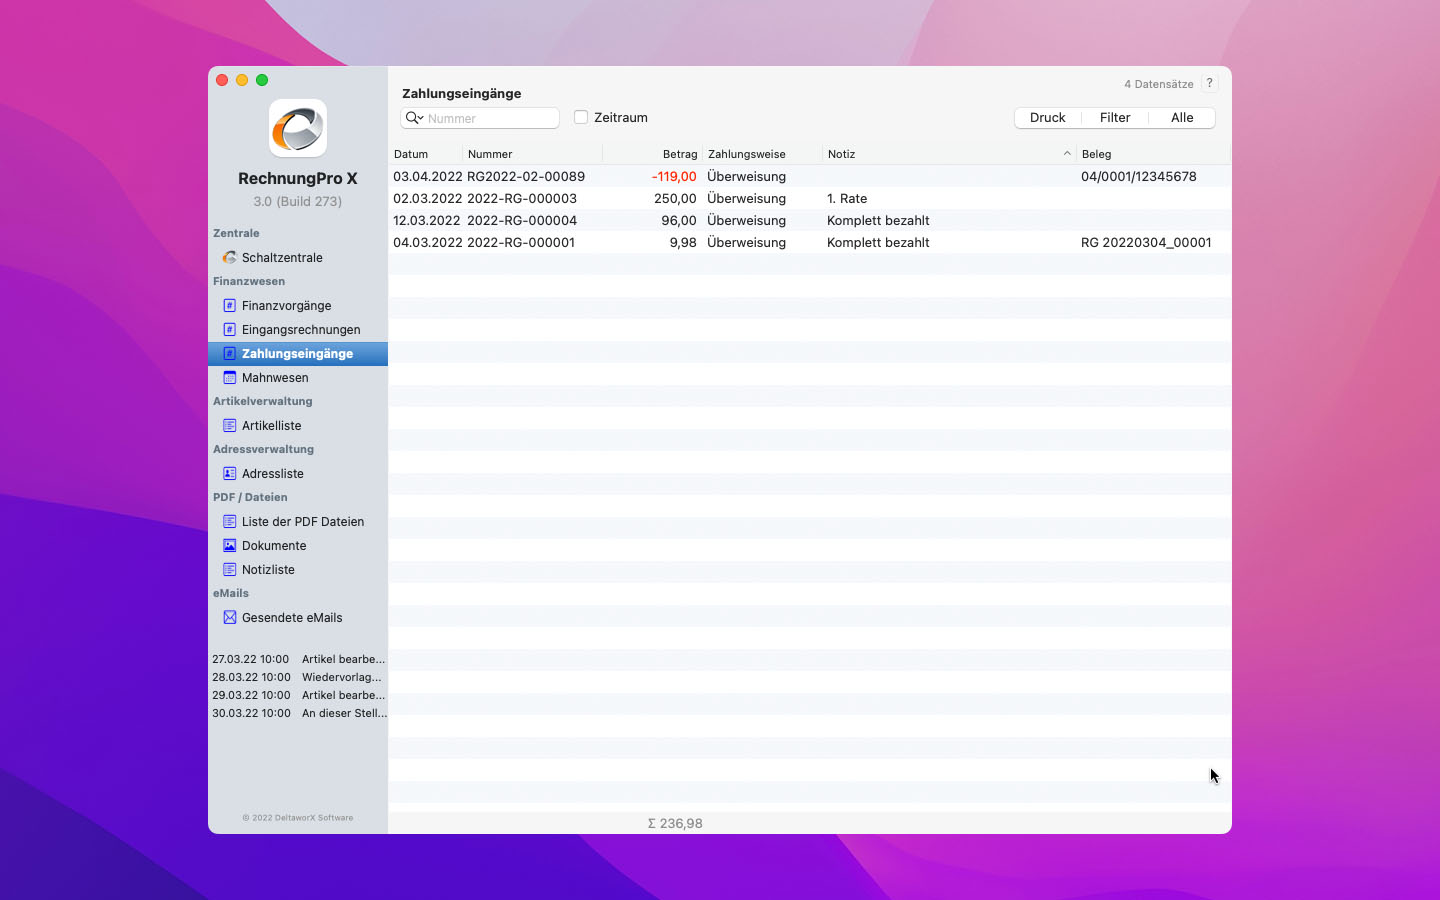The width and height of the screenshot is (1440, 900).
Task: Click the Gesendete eMails envelope icon
Action: pyautogui.click(x=229, y=617)
